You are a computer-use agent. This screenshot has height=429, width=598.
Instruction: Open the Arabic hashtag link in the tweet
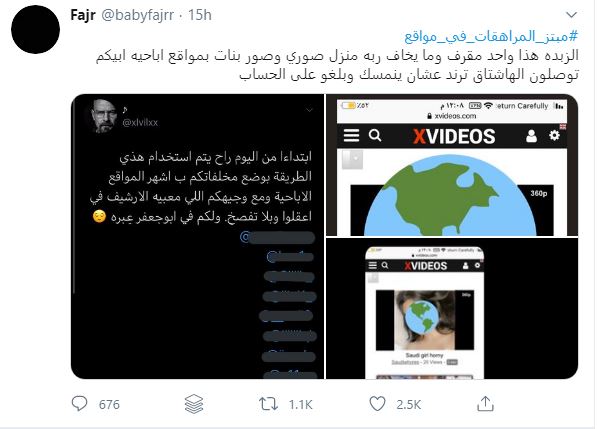tap(491, 37)
